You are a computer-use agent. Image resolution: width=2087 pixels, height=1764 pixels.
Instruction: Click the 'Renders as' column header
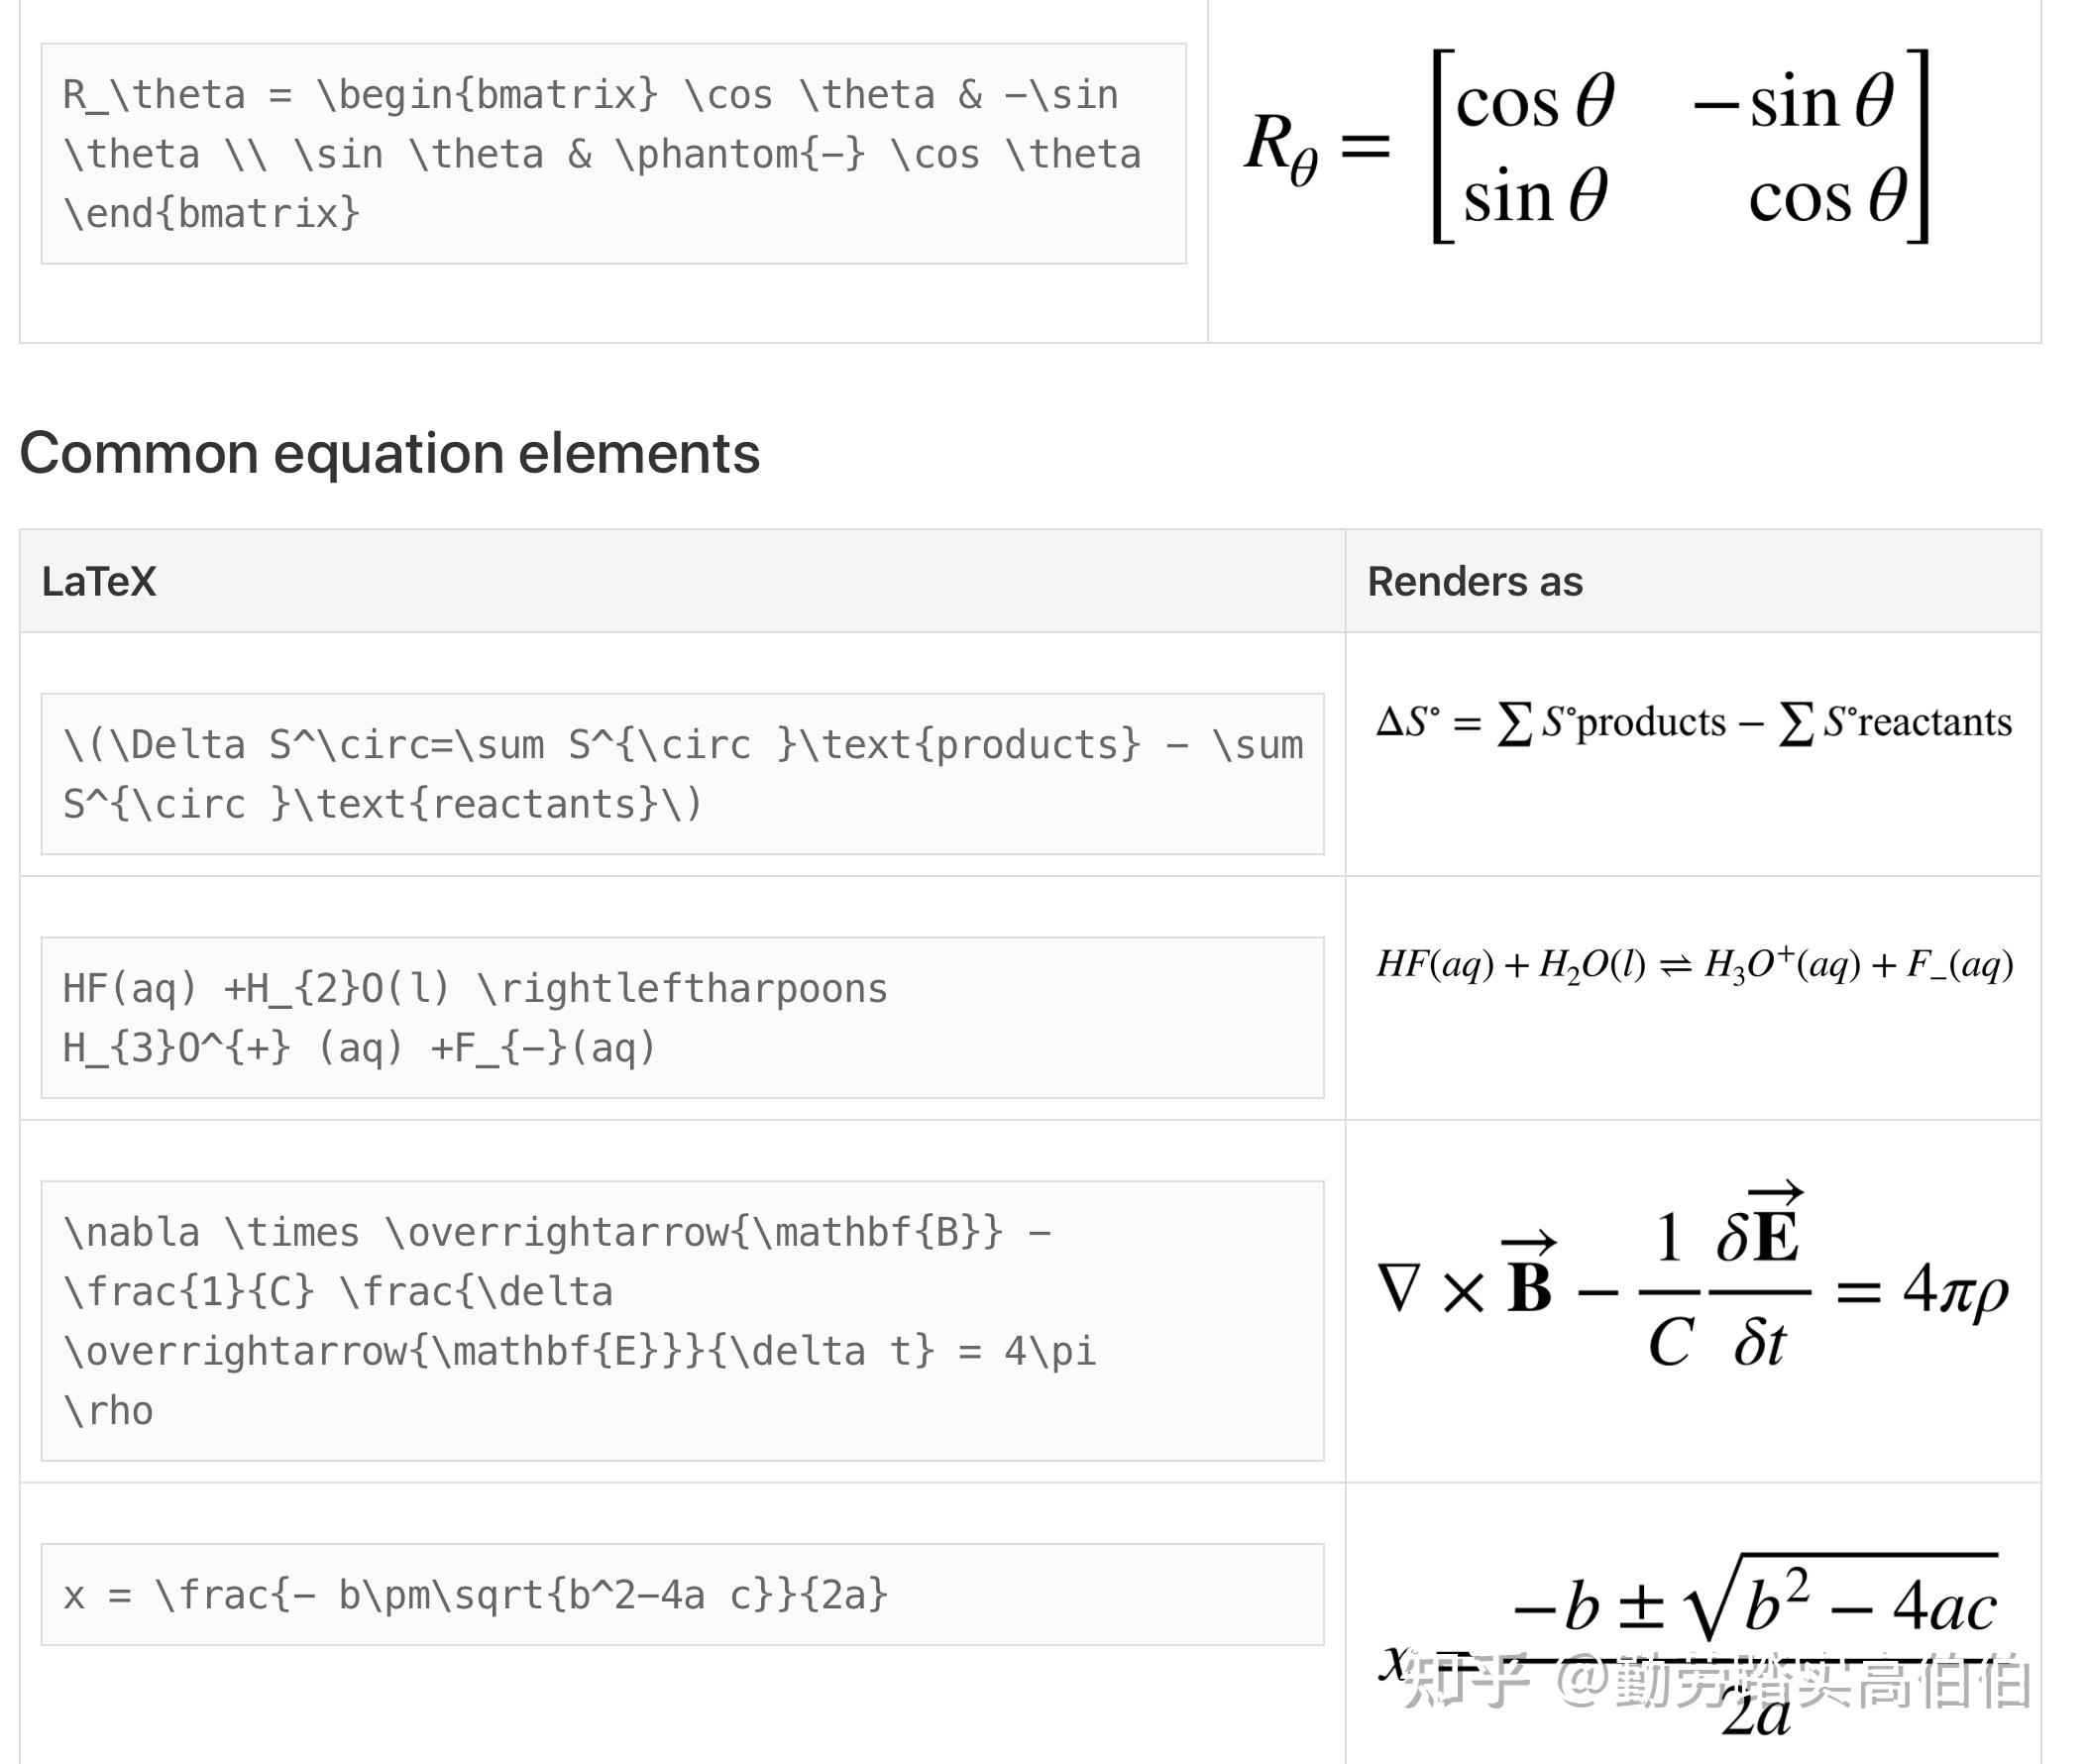tap(1475, 581)
